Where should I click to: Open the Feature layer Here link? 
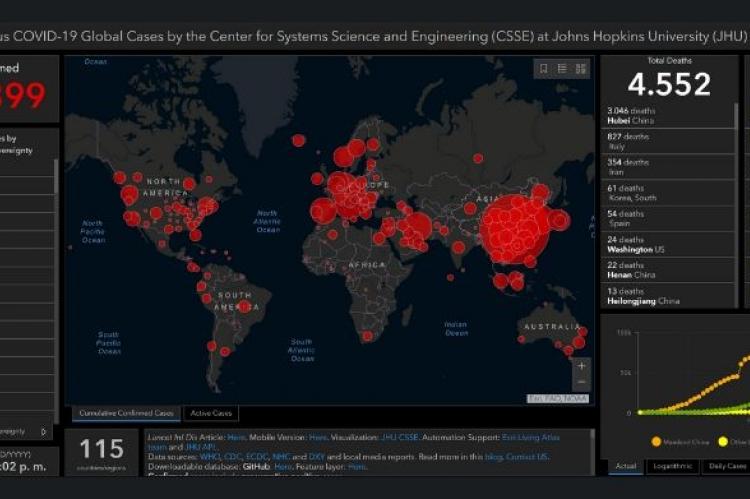click(357, 466)
